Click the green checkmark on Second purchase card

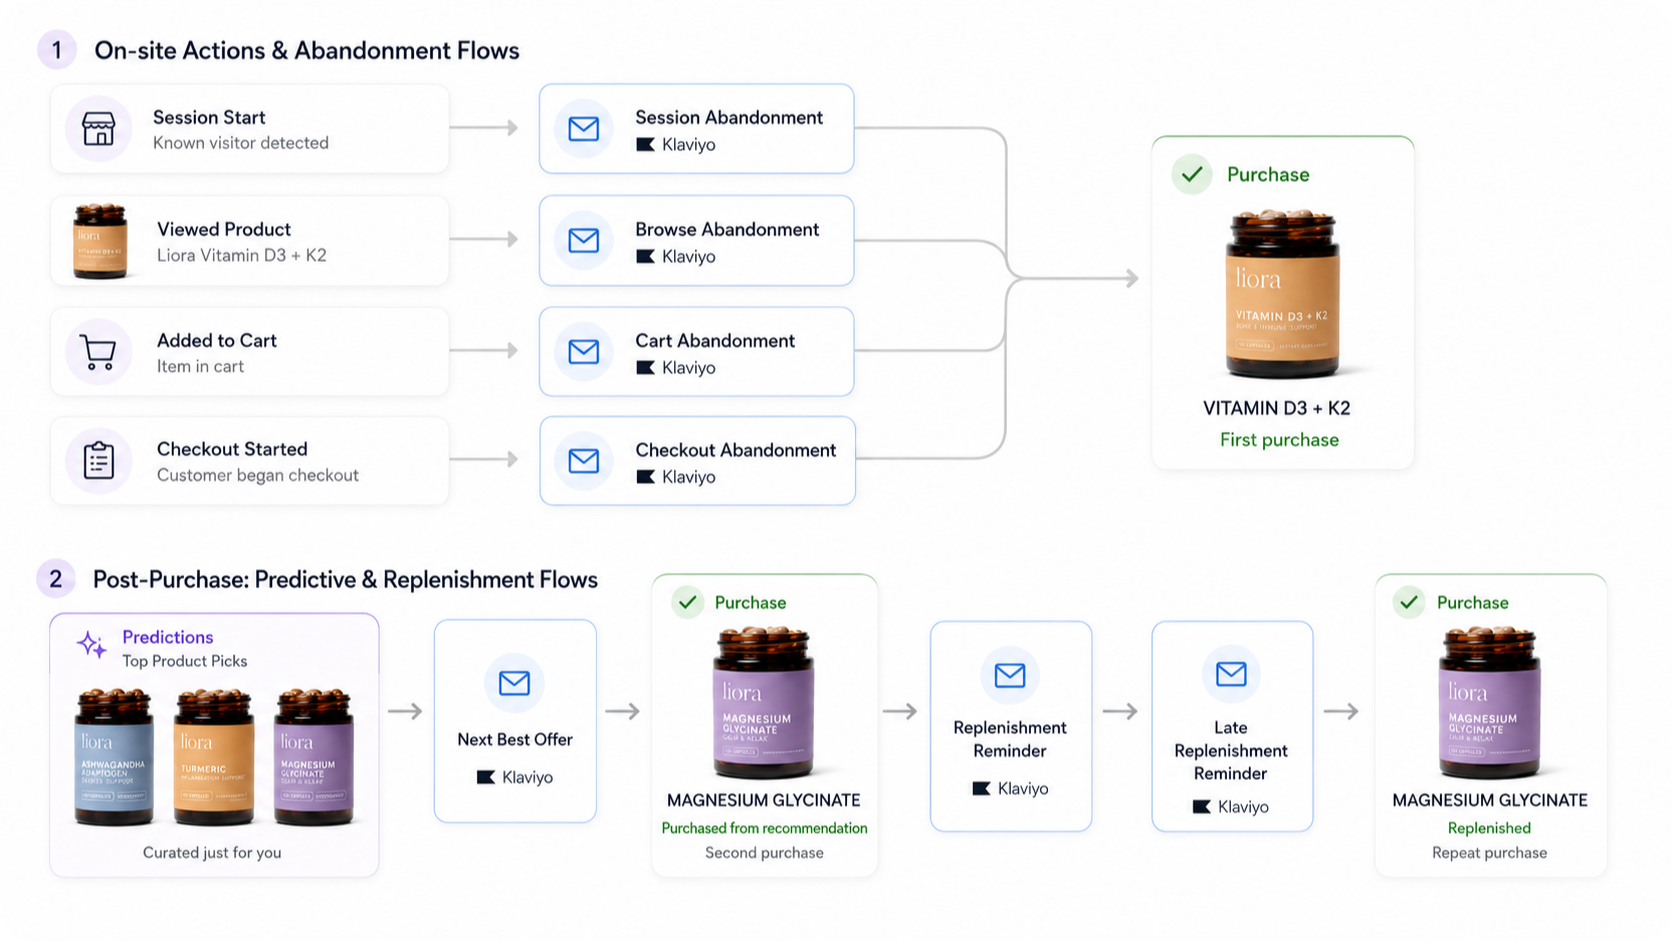click(687, 602)
